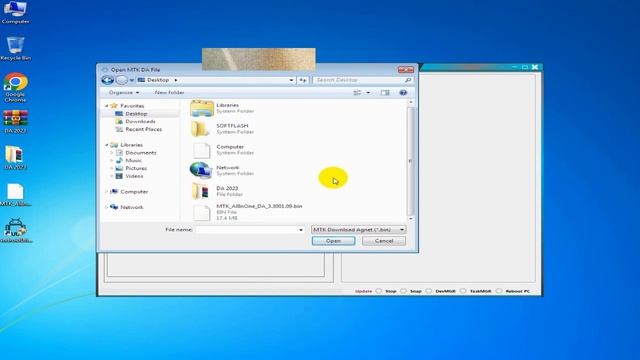Click the search magnifier icon

click(407, 80)
